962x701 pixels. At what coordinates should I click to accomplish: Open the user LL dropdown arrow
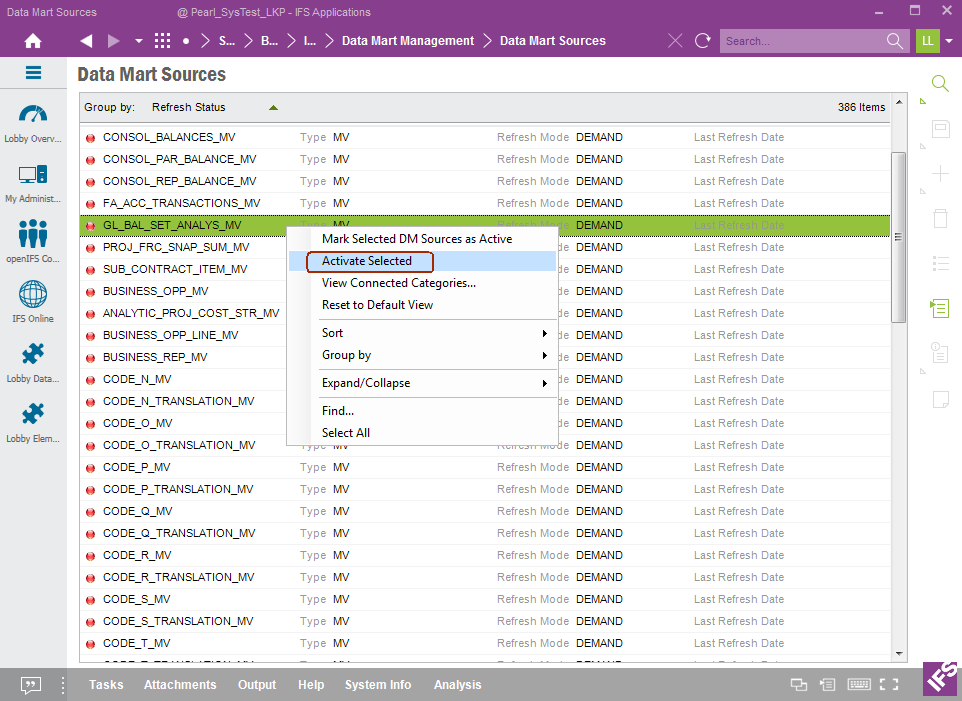(949, 41)
